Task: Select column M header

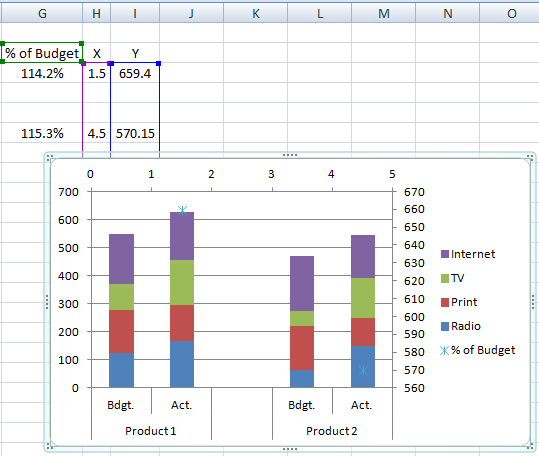Action: point(383,13)
